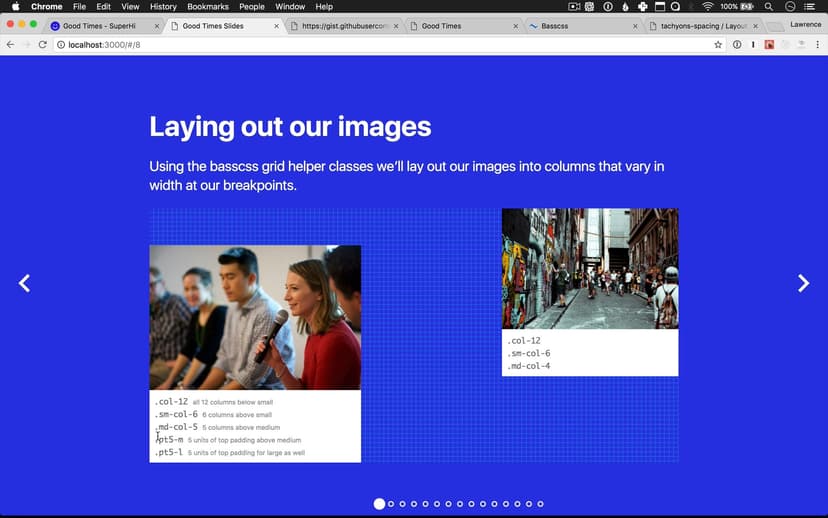Click the red extension icon in the toolbar

click(769, 45)
